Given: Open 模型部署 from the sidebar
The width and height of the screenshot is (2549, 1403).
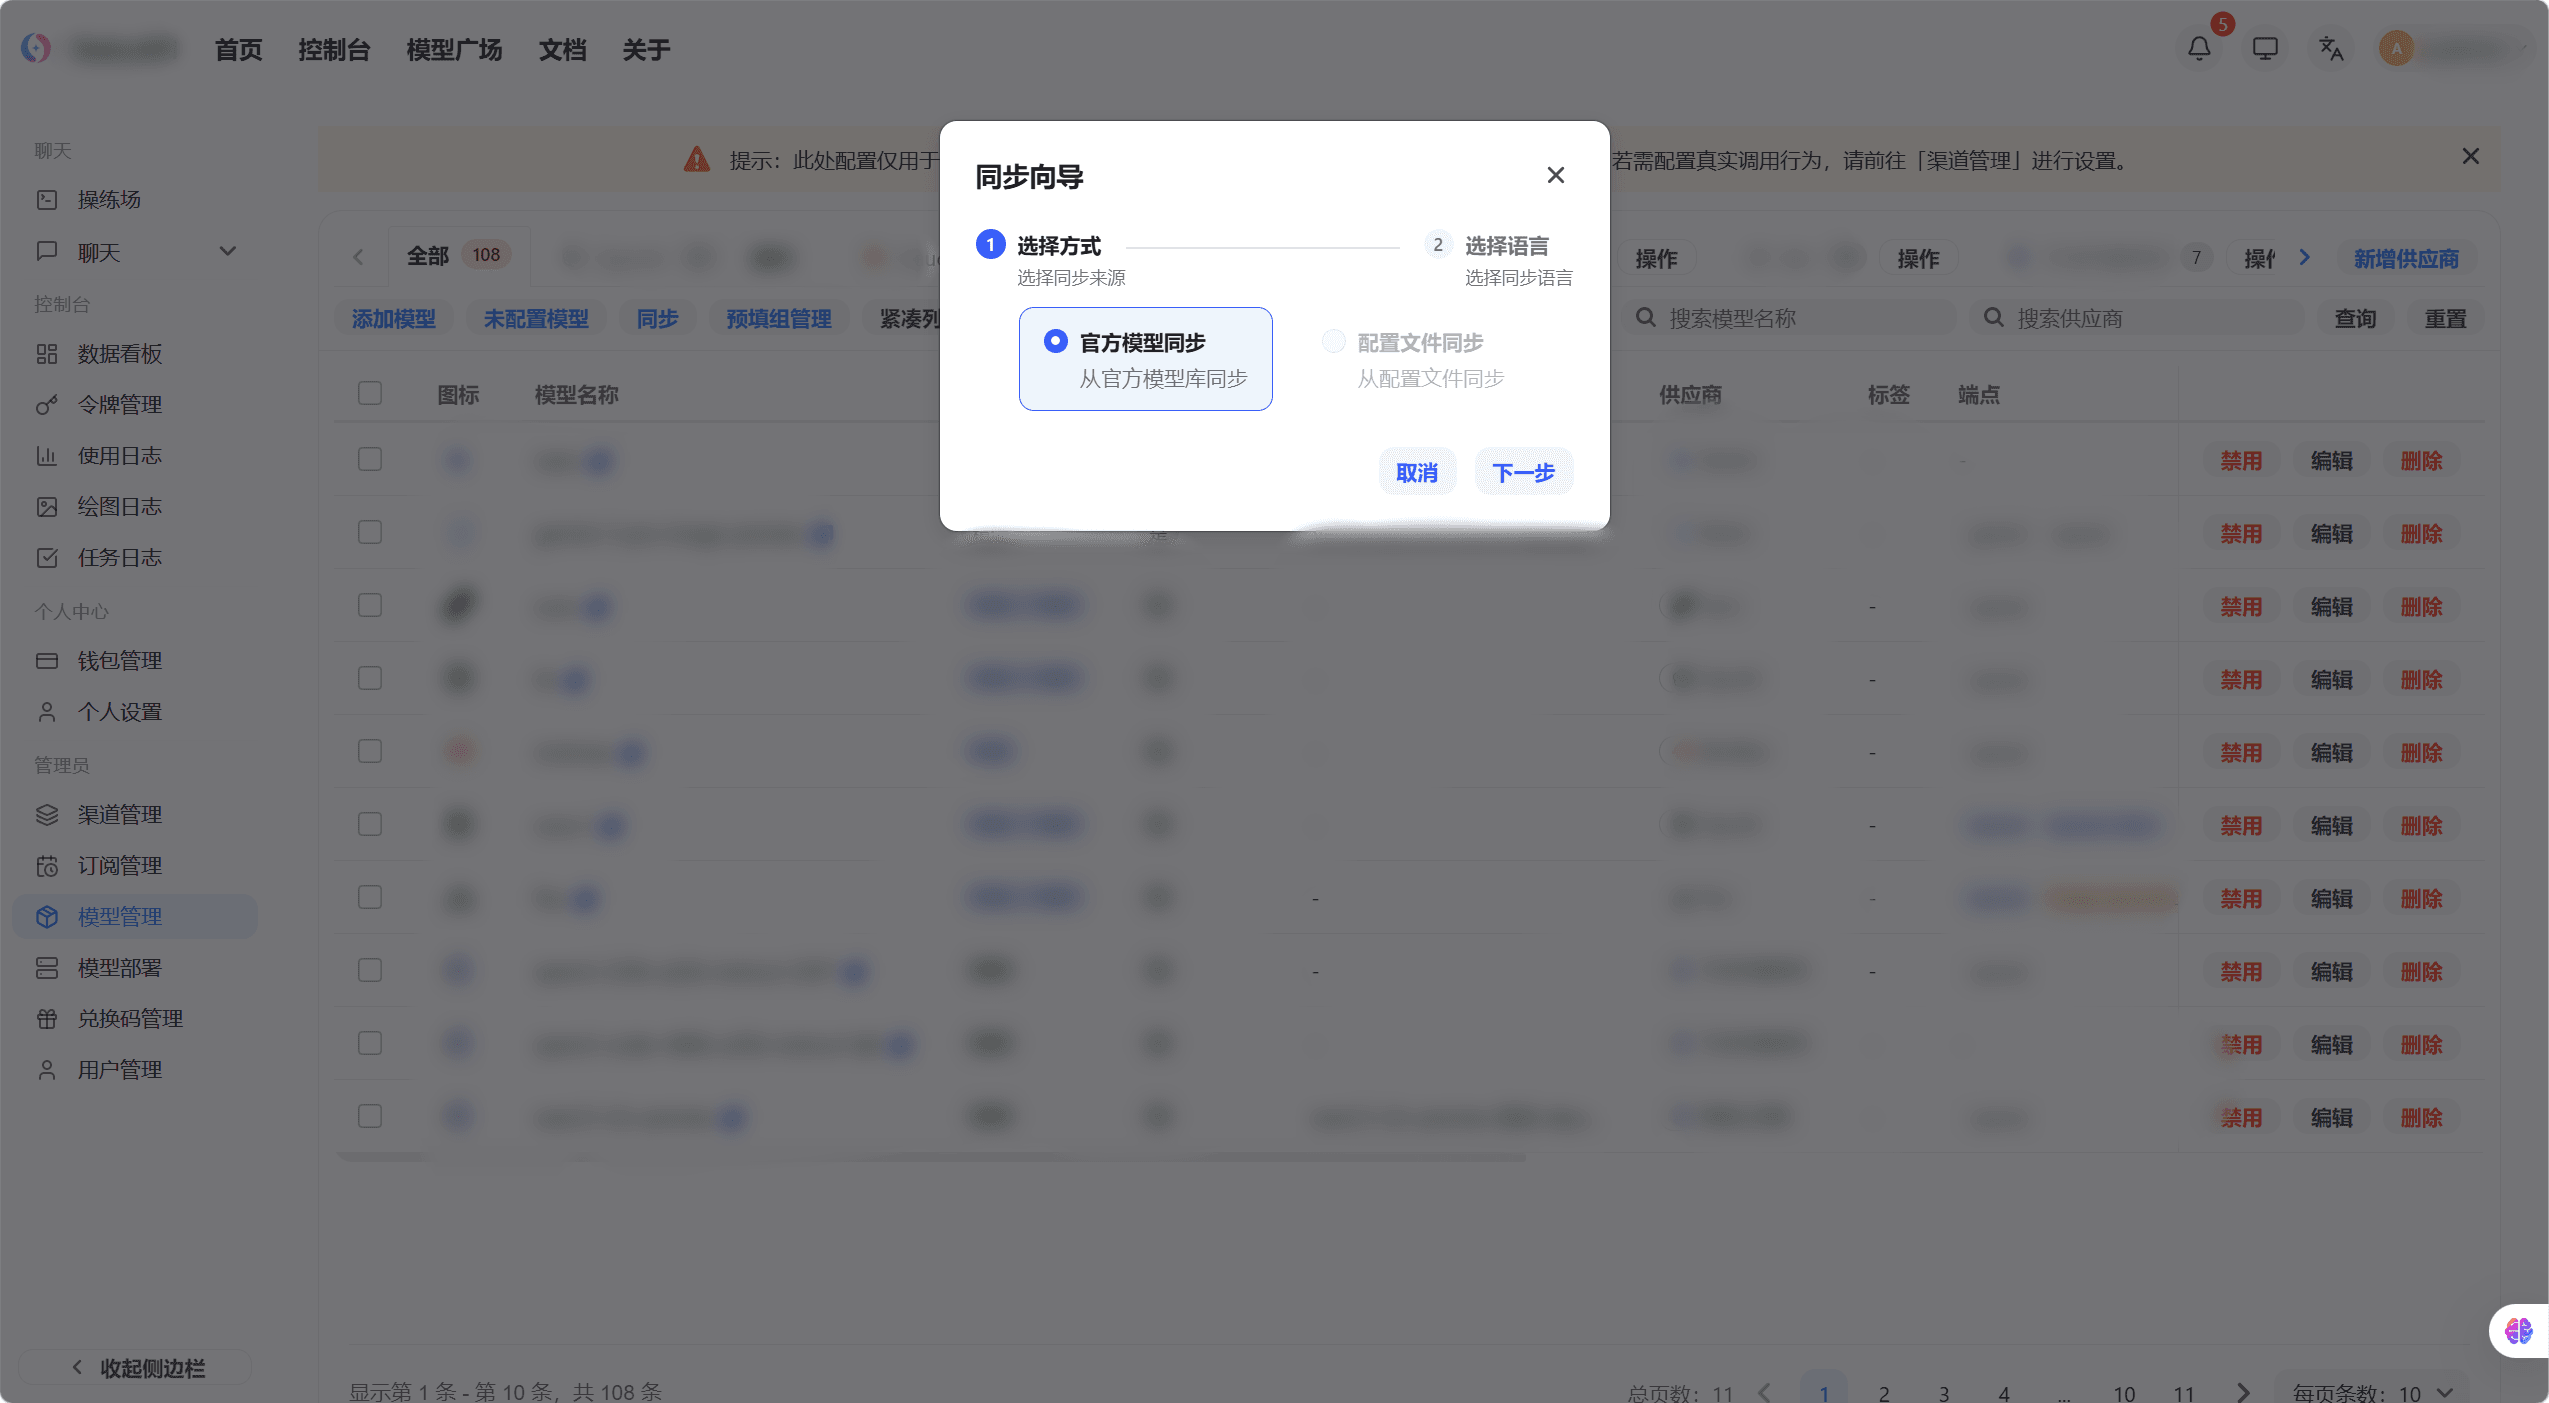Looking at the screenshot, I should pyautogui.click(x=119, y=967).
